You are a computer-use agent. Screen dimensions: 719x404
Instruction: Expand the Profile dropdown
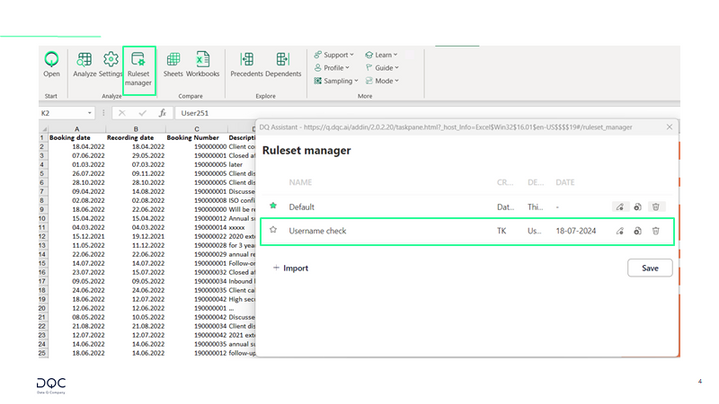(x=332, y=68)
